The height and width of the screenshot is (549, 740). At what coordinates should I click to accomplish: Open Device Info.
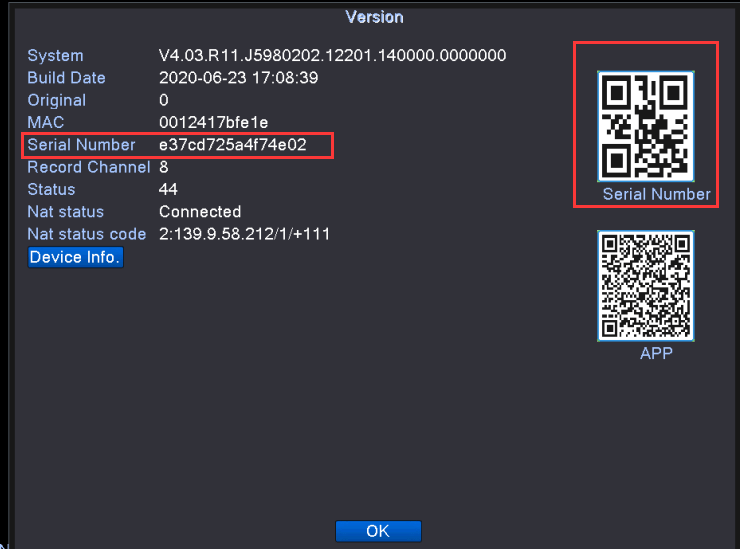pos(75,257)
